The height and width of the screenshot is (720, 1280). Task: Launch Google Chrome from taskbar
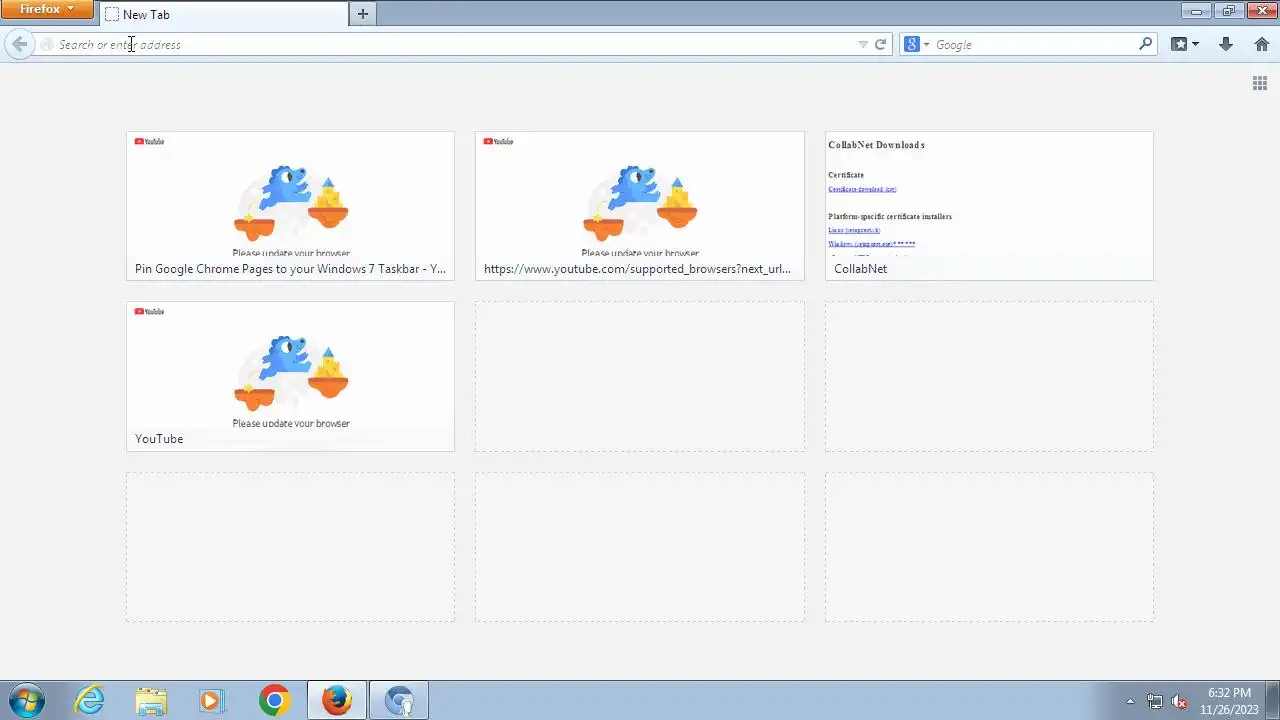click(274, 700)
